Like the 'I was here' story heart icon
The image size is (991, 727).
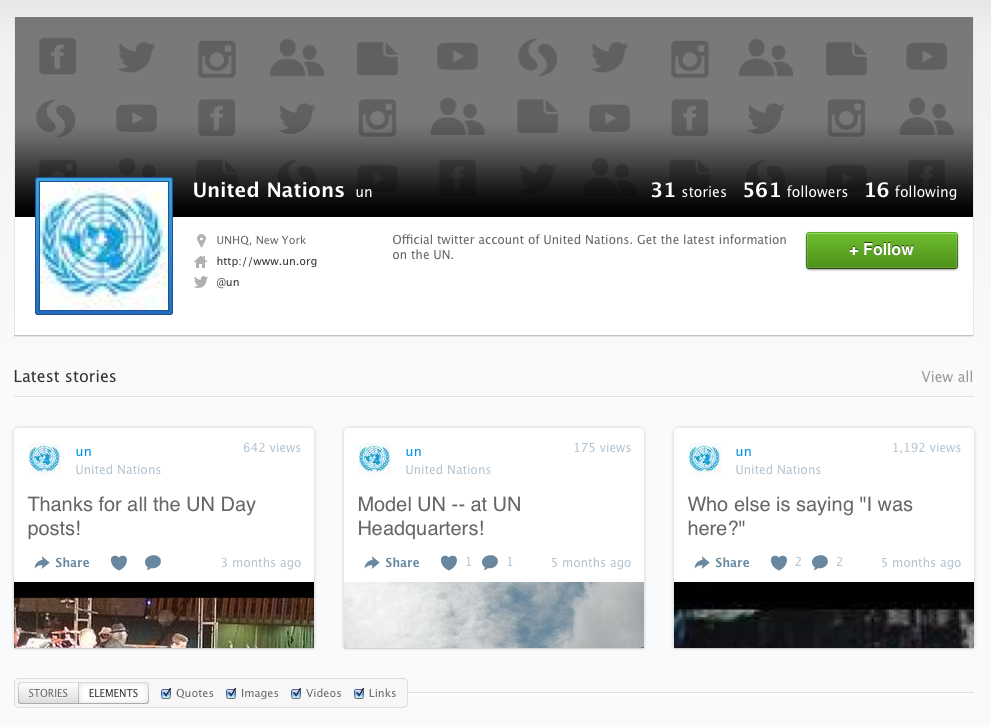click(779, 563)
